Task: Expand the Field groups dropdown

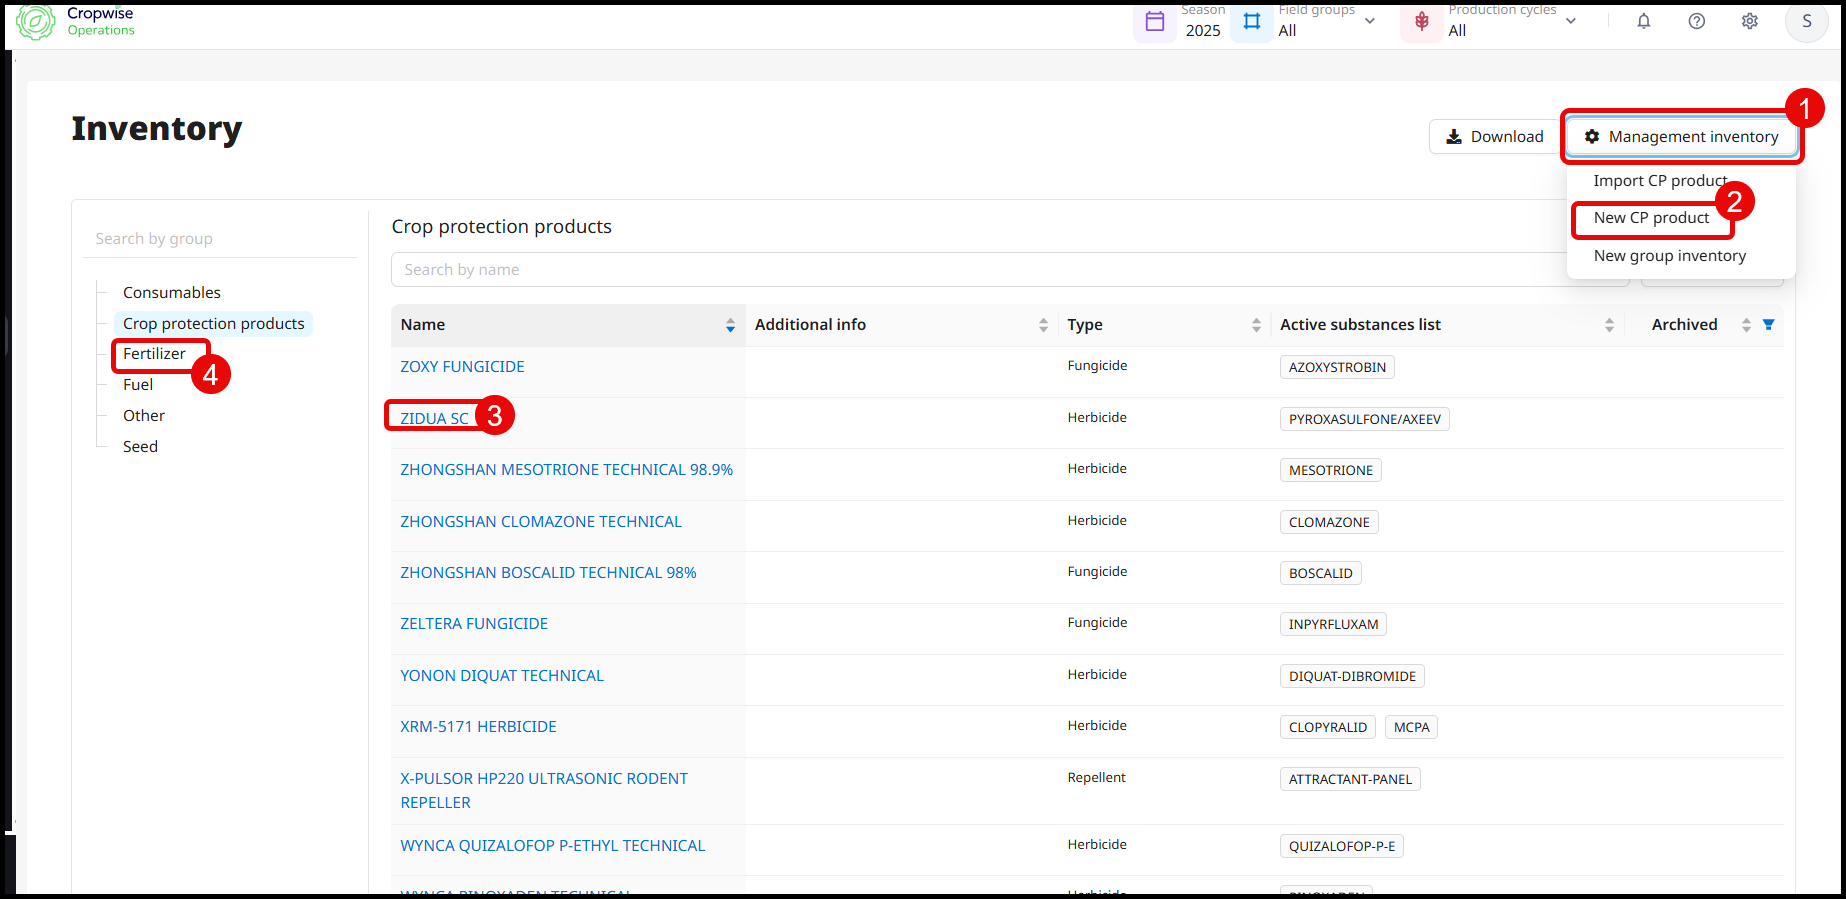Action: 1369,21
